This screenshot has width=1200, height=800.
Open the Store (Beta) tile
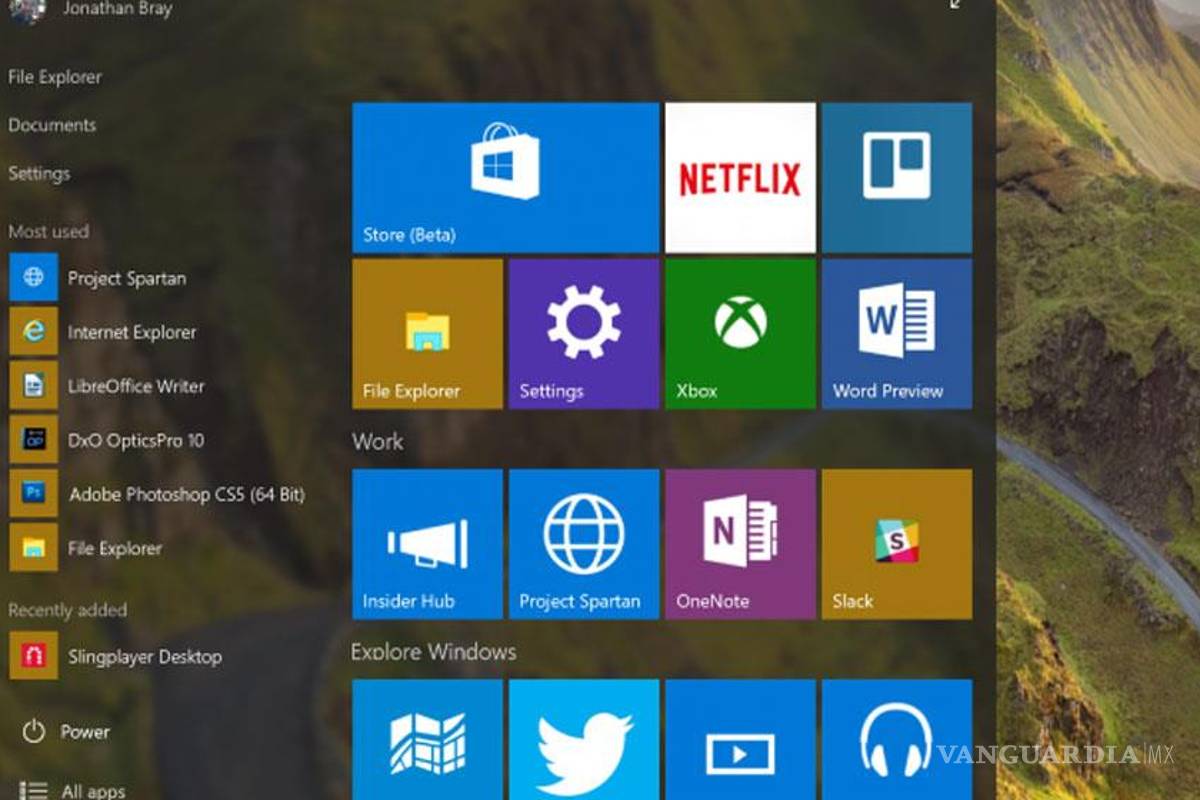click(503, 175)
